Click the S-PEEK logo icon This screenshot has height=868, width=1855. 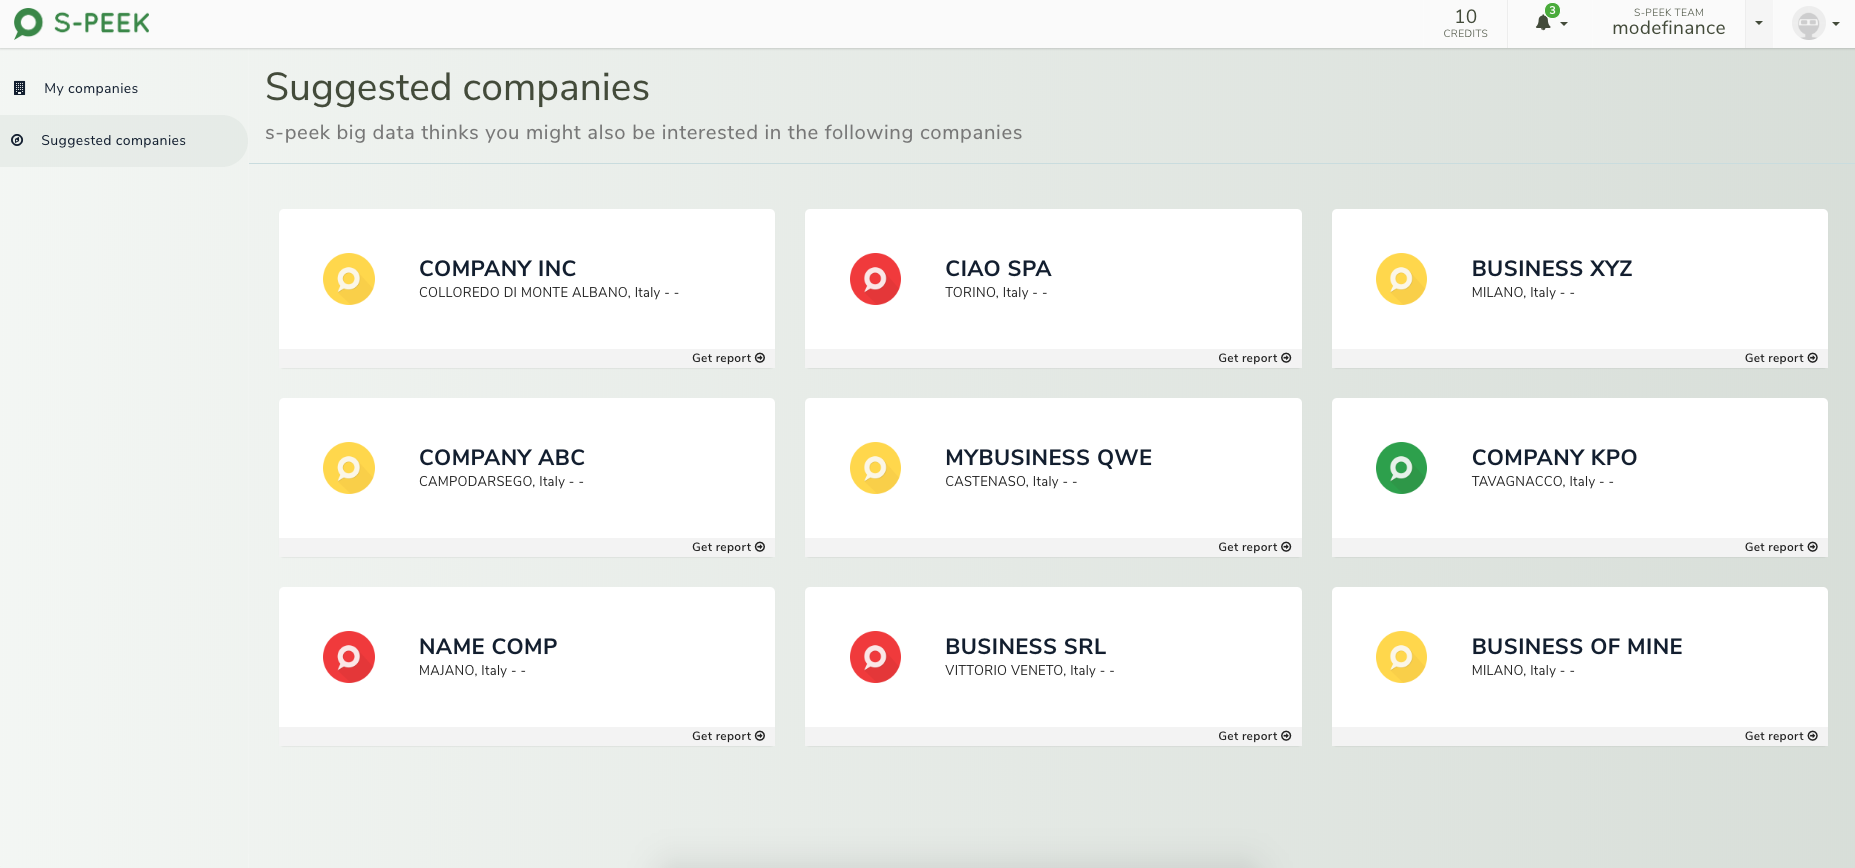28,23
